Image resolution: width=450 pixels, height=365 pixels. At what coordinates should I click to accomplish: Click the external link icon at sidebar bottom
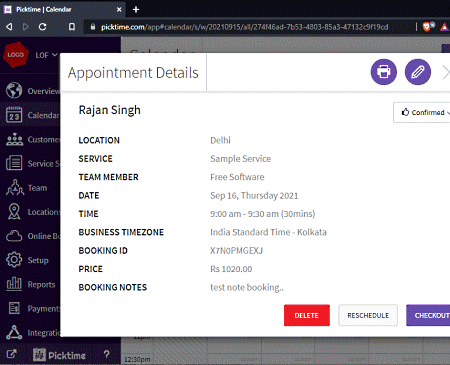point(11,354)
